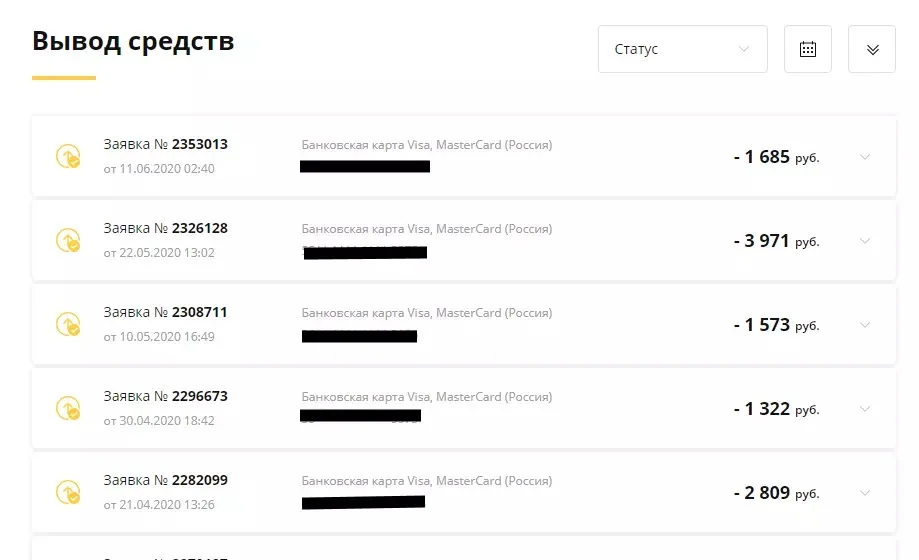Open the Статус filter dropdown
The height and width of the screenshot is (560, 919).
coord(682,49)
